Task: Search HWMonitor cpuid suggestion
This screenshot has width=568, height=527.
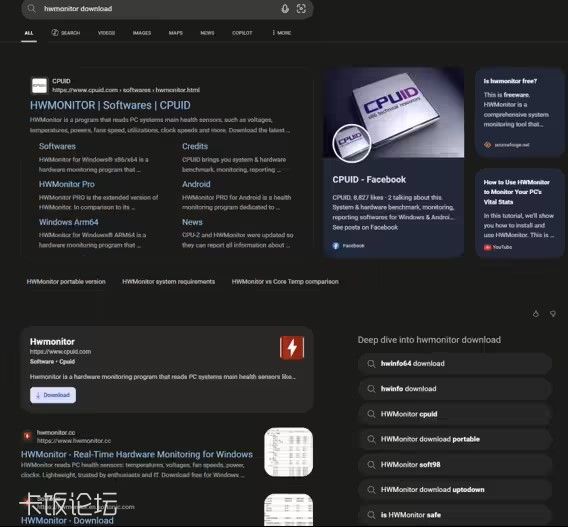Action: (455, 414)
